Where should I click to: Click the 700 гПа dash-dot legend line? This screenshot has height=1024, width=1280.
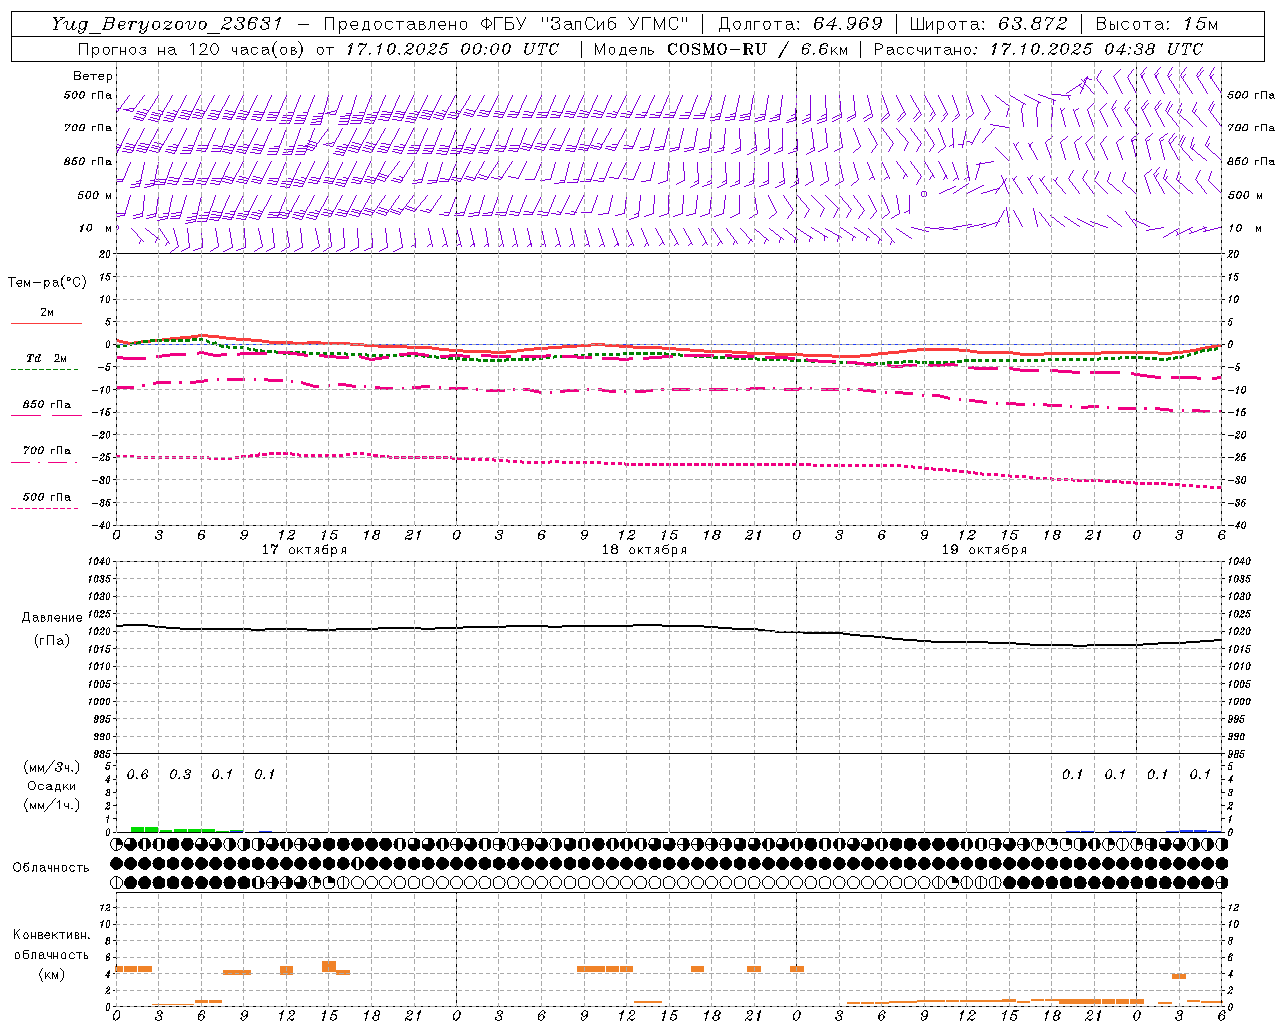click(44, 461)
